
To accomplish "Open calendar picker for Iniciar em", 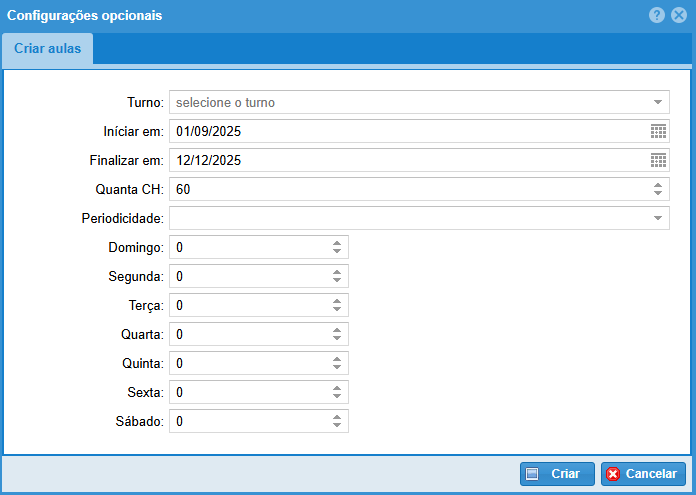I will click(658, 131).
